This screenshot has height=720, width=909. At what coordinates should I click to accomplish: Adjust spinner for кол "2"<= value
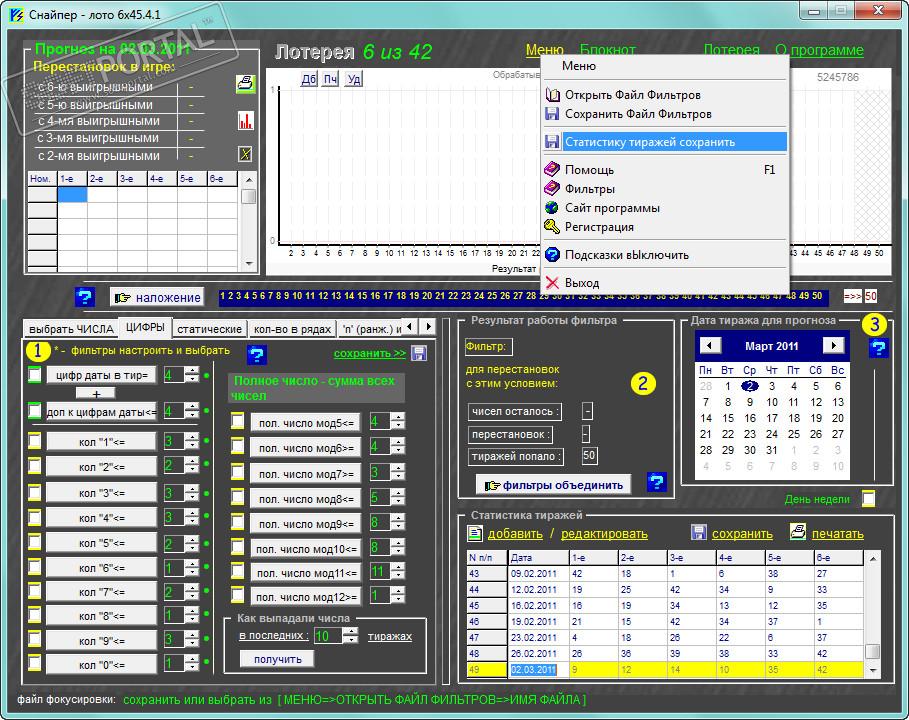[x=192, y=465]
